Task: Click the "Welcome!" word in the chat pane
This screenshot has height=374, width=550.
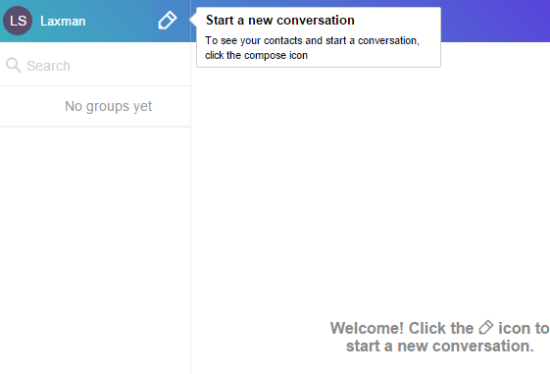Action: click(x=367, y=328)
